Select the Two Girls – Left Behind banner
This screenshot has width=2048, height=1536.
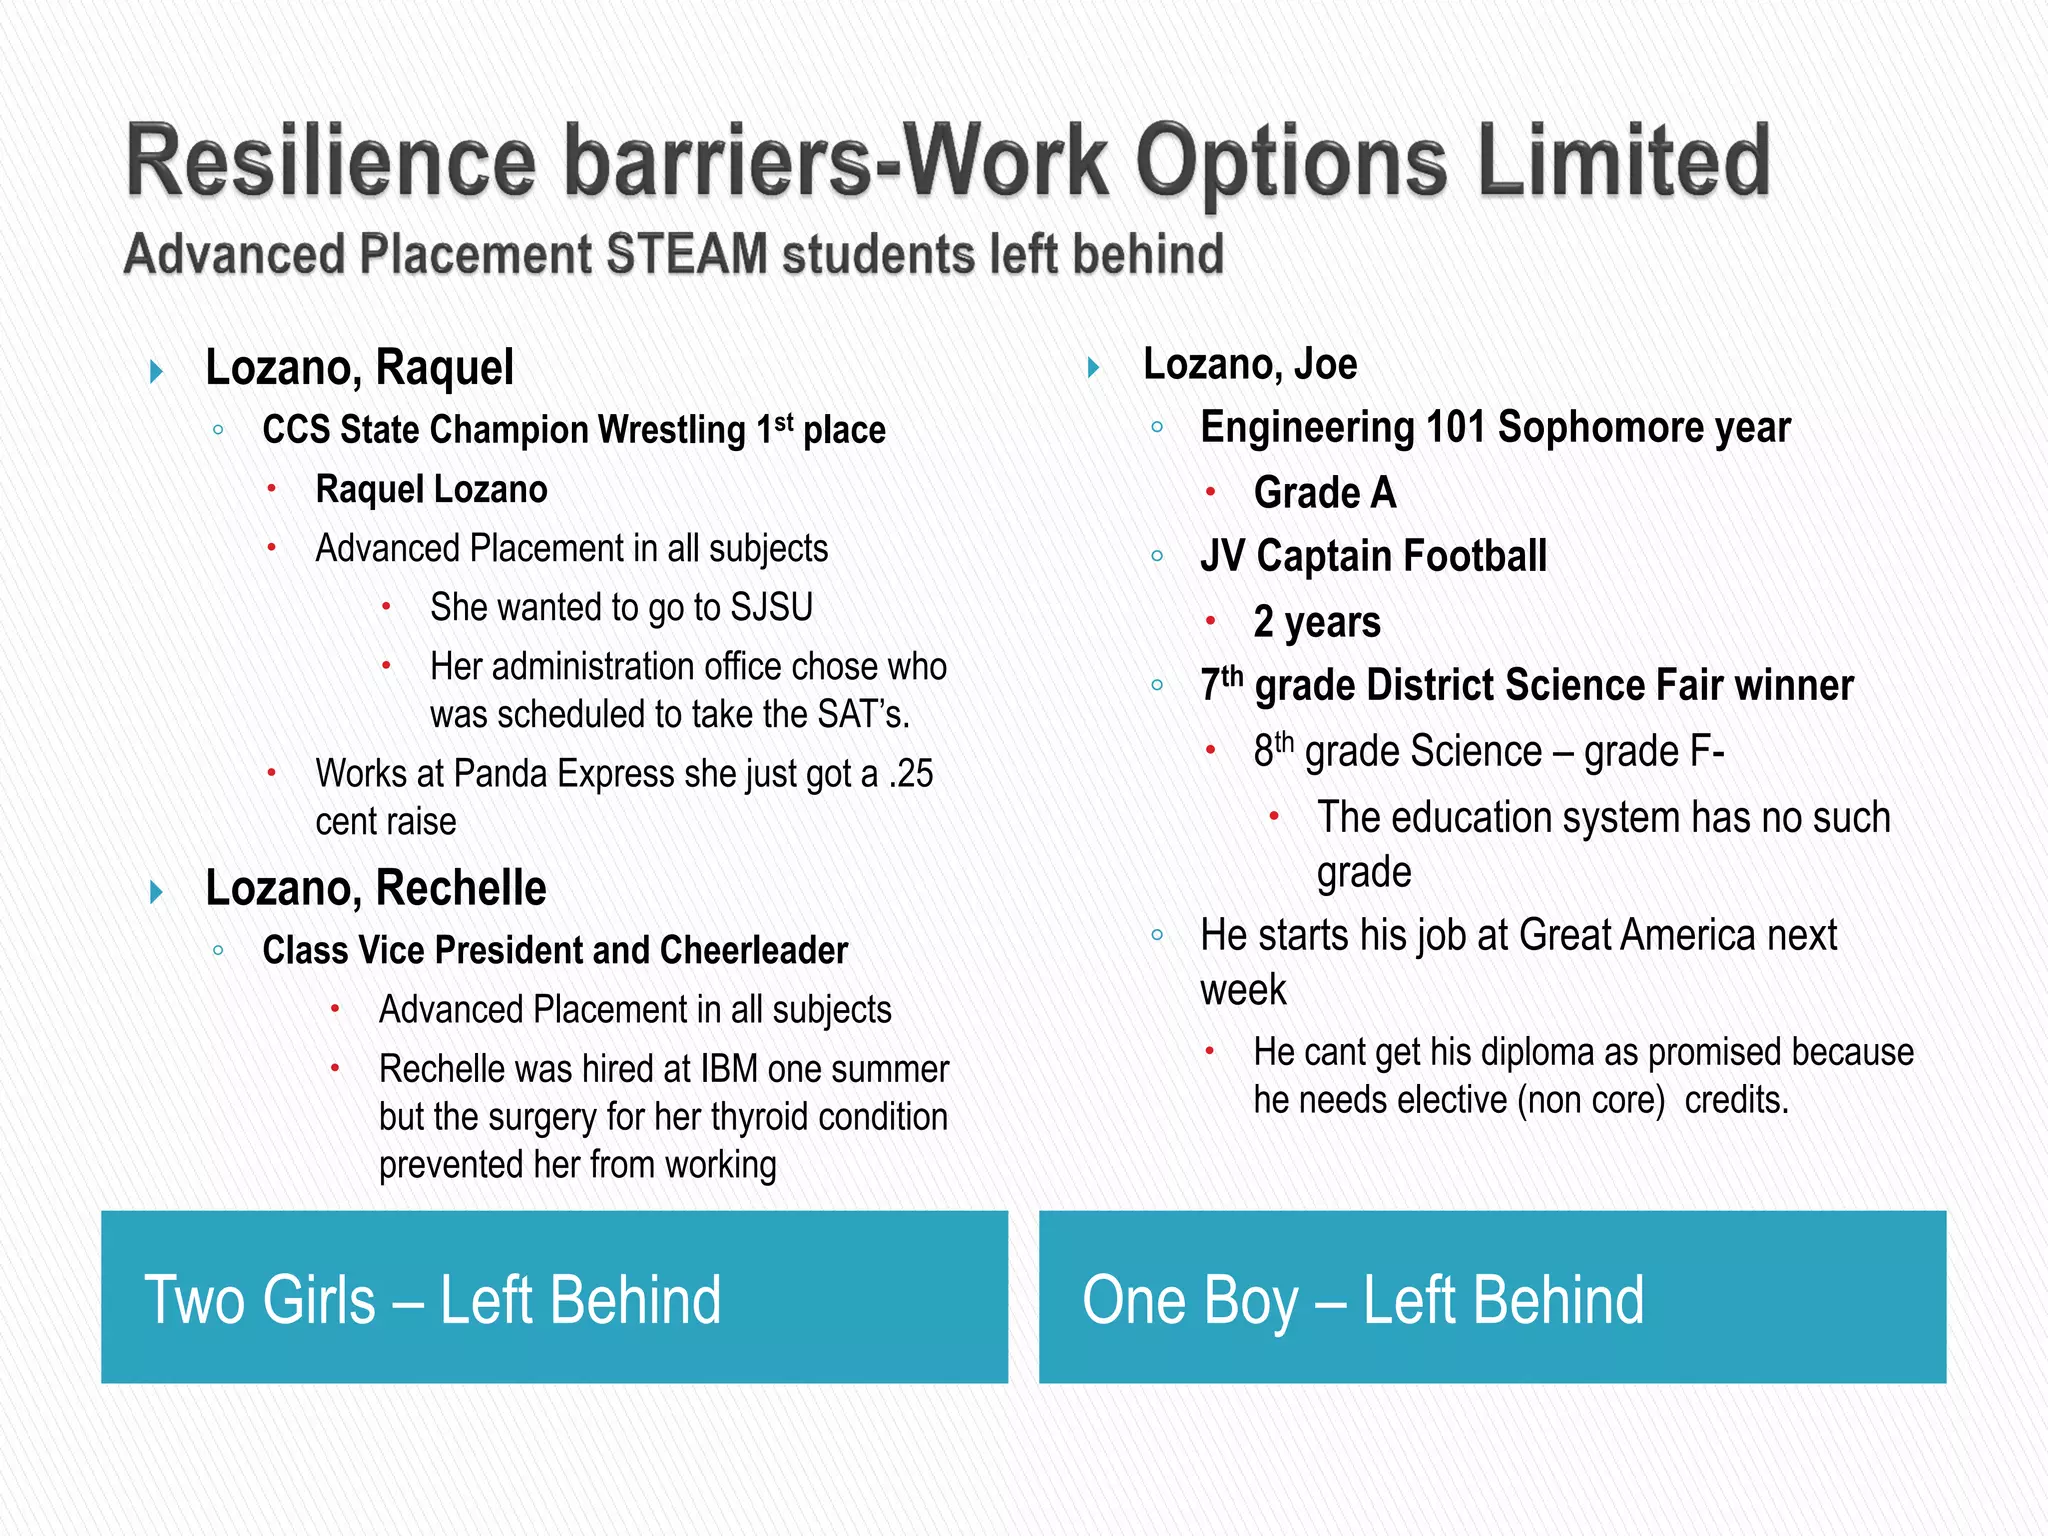click(x=554, y=1297)
